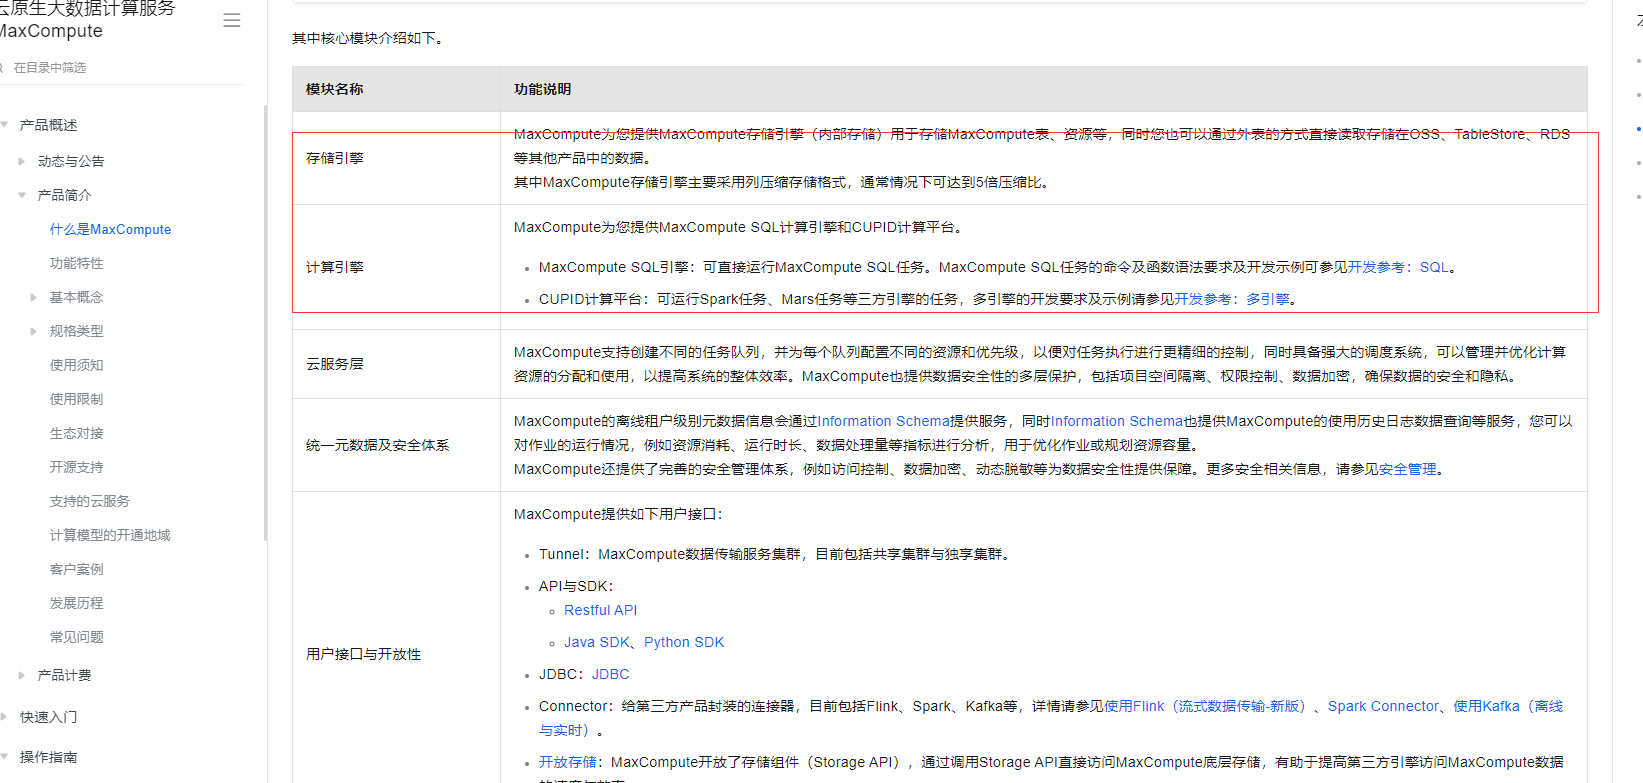Open the 安全管理 link
This screenshot has width=1643, height=783.
[x=1407, y=469]
